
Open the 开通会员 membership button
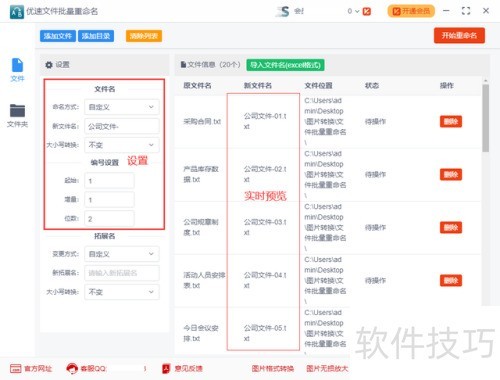pyautogui.click(x=411, y=11)
